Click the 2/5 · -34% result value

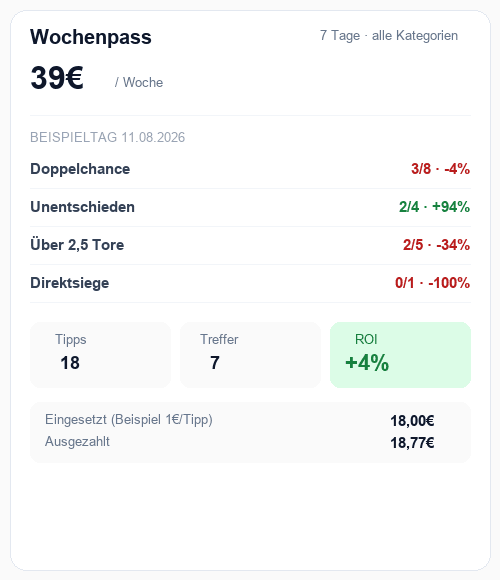436,245
